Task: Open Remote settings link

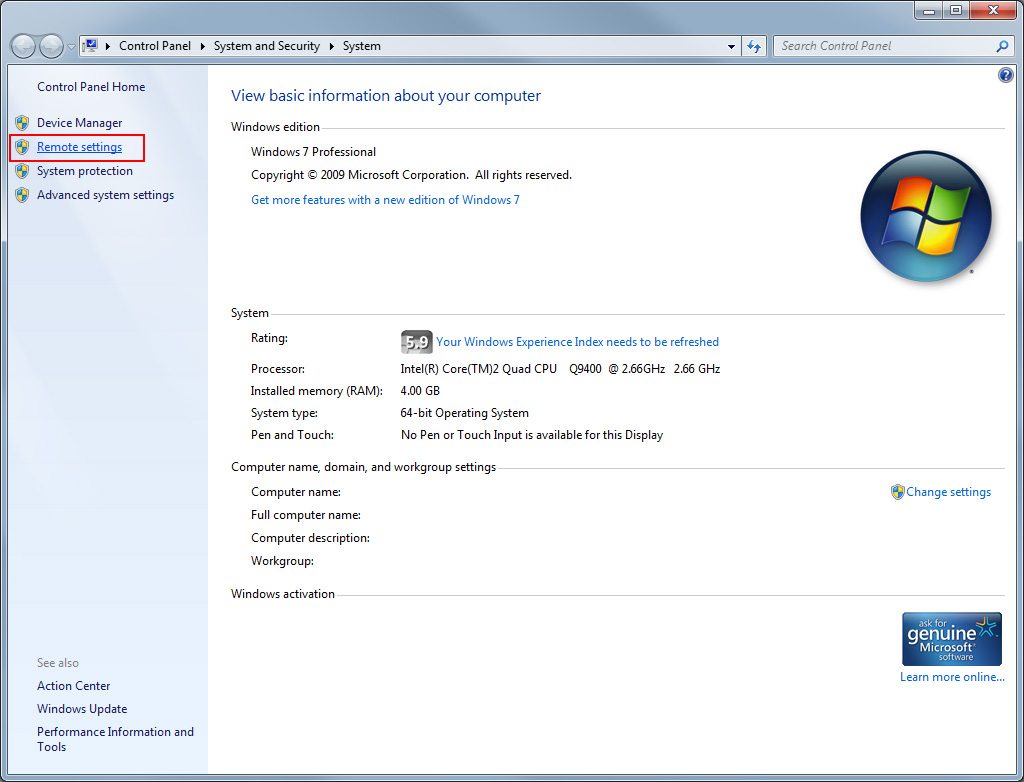Action: point(79,147)
